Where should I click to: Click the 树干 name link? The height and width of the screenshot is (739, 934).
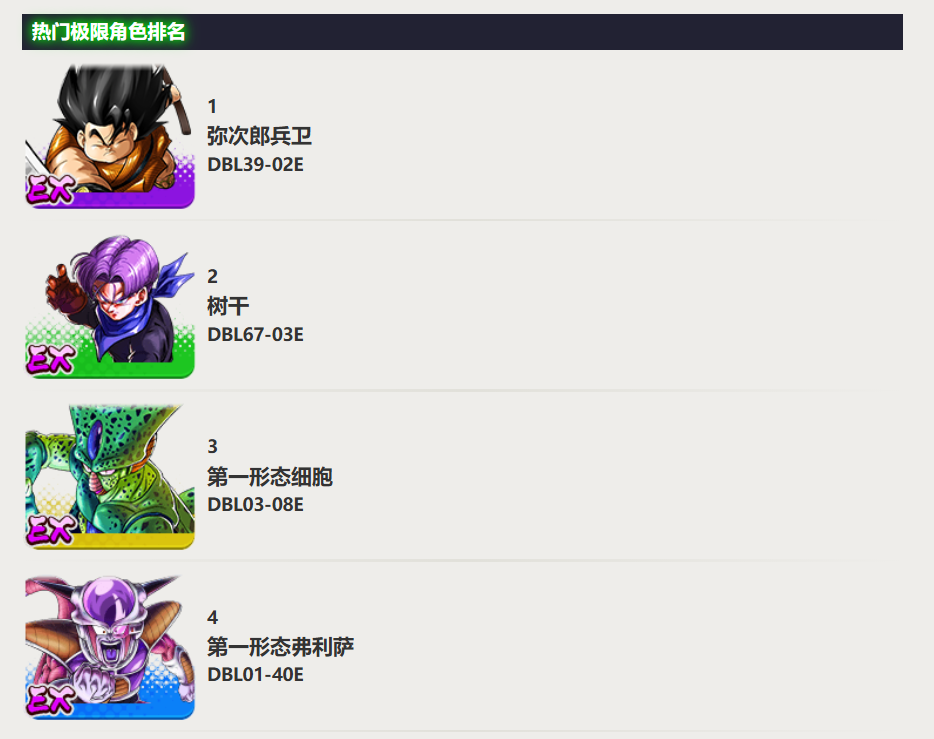coord(228,306)
